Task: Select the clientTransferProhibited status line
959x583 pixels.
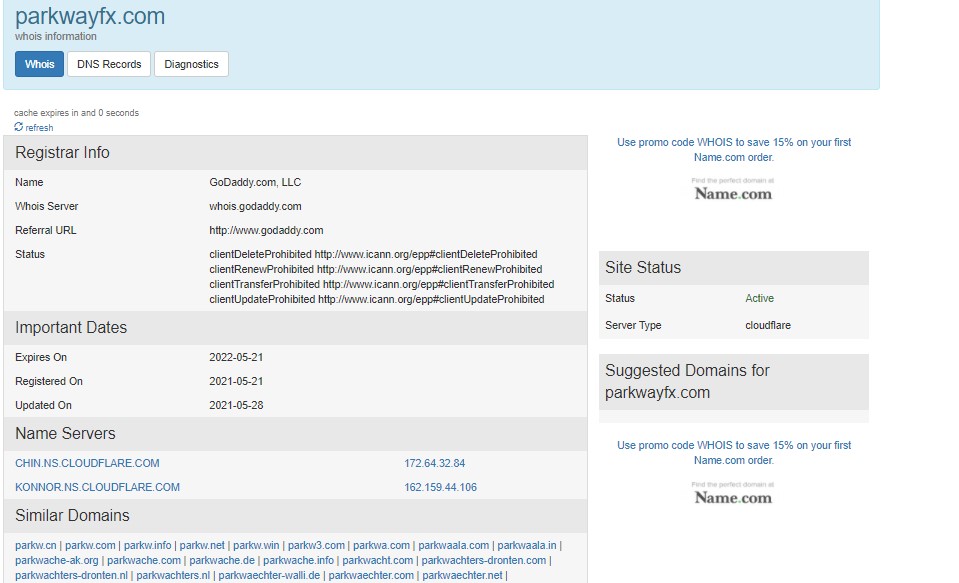Action: (x=382, y=284)
